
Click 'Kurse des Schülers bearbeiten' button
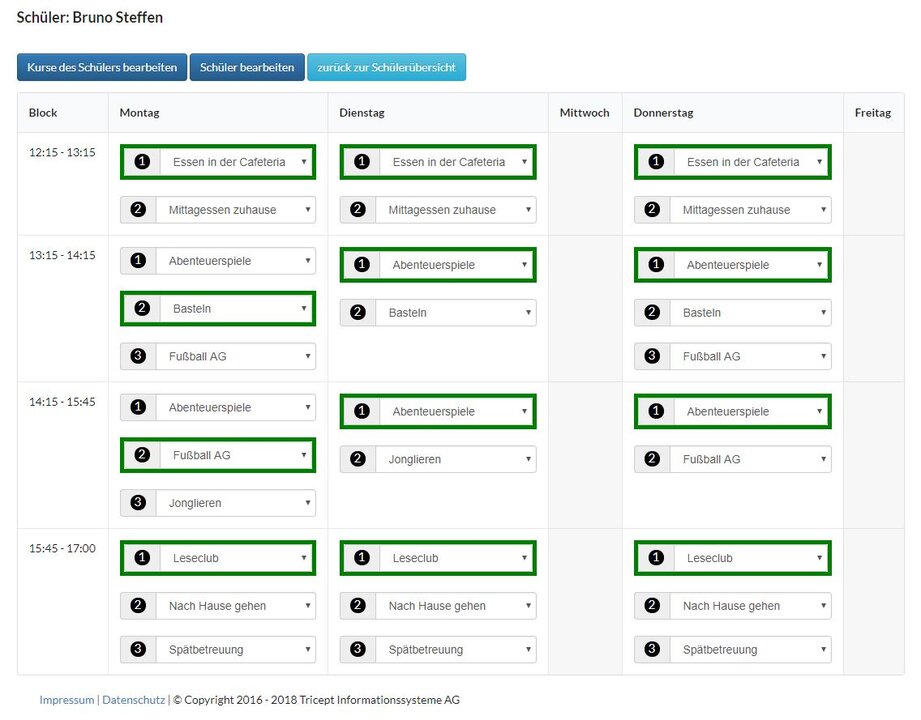pyautogui.click(x=102, y=68)
